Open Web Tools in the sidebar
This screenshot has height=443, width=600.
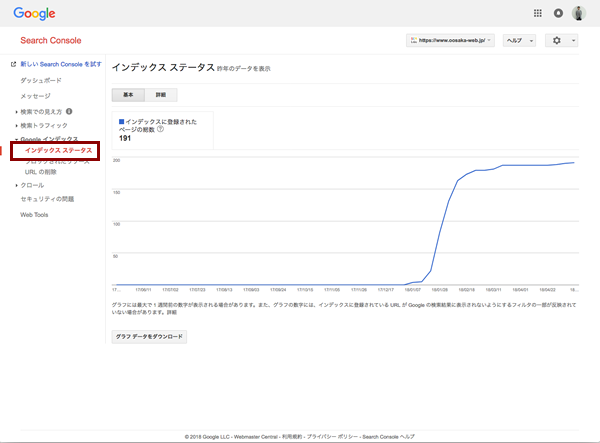[x=35, y=215]
